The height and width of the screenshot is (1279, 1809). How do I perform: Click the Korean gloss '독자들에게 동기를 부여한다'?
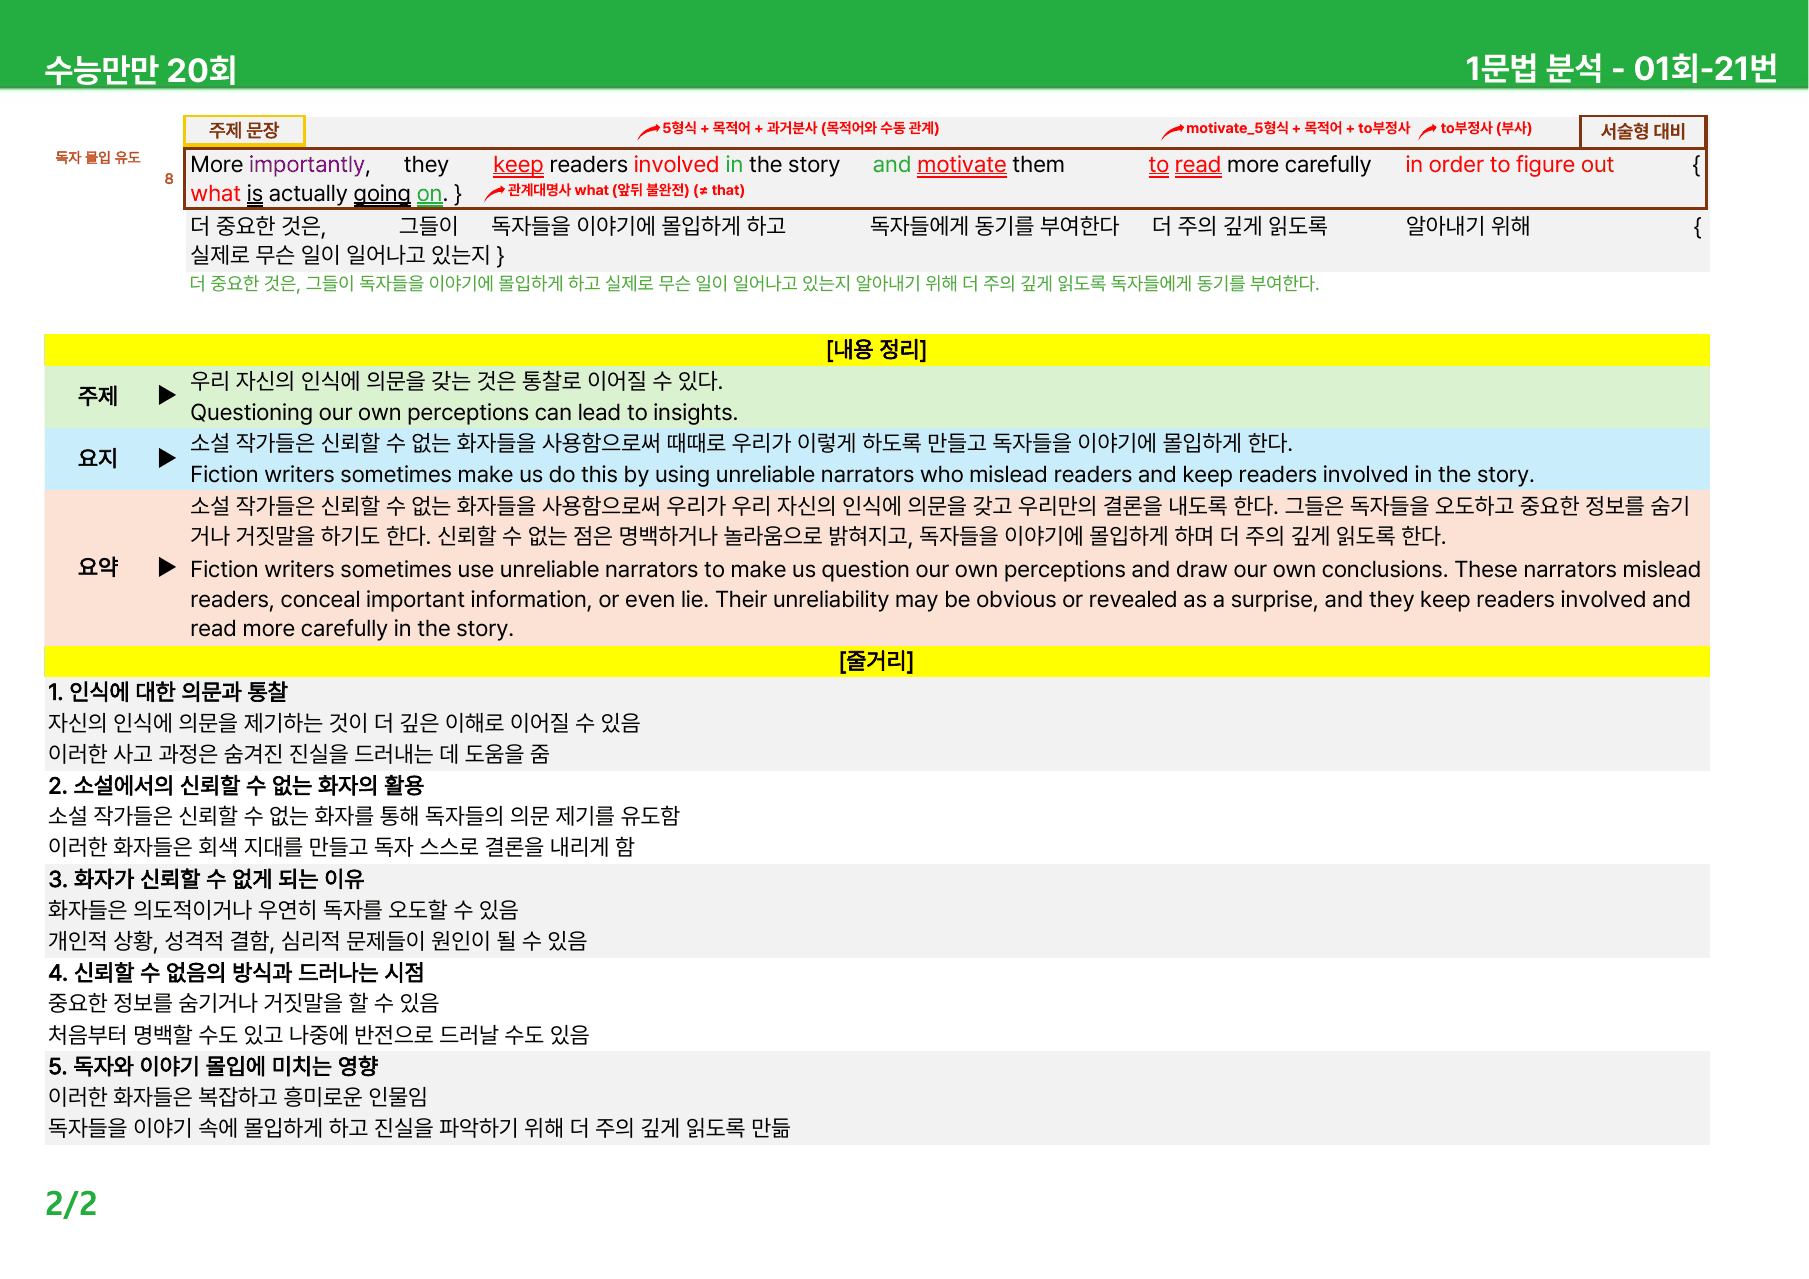coord(994,226)
